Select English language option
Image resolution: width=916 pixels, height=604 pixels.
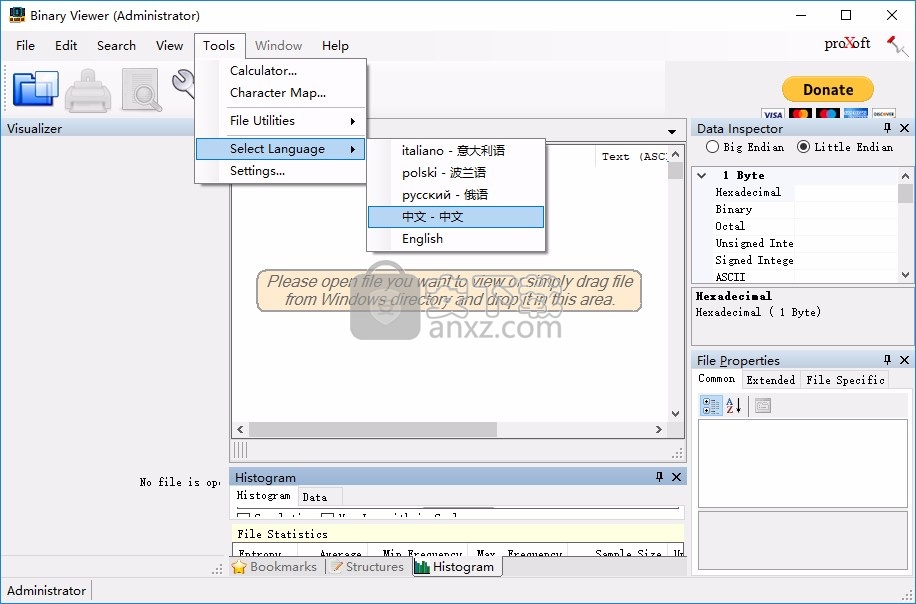[x=456, y=239]
